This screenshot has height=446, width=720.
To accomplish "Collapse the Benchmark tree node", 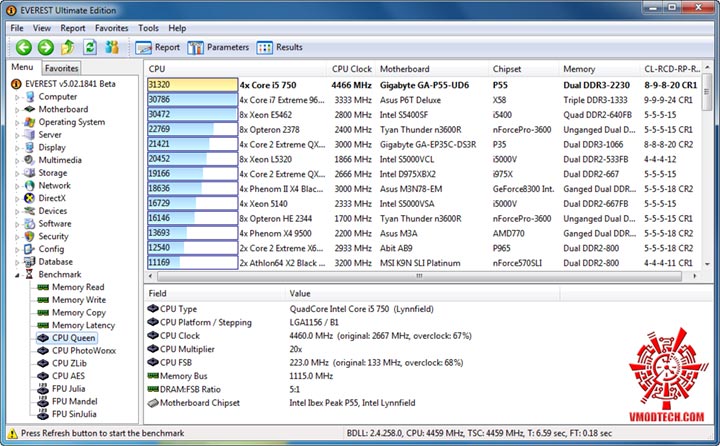I will tap(17, 275).
